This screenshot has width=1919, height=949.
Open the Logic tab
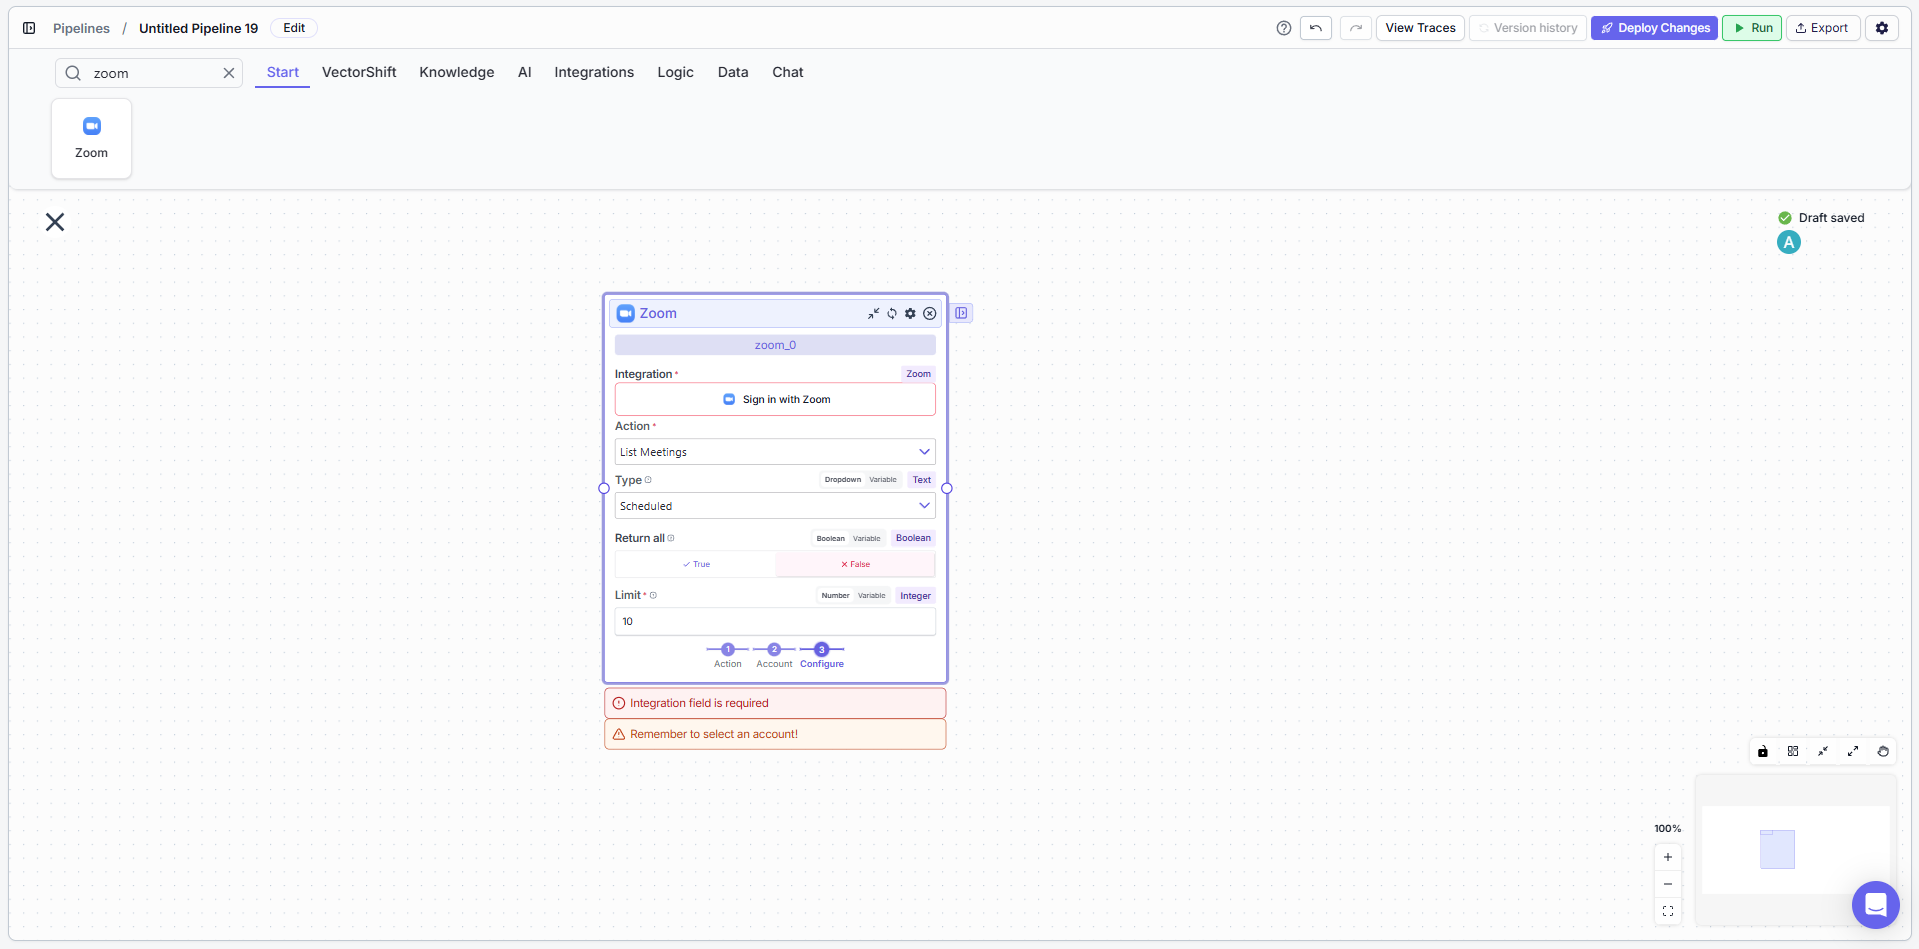click(676, 72)
